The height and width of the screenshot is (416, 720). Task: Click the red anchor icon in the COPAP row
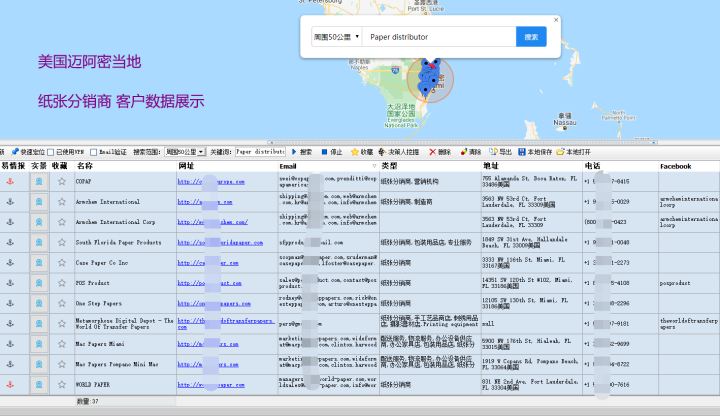coord(10,181)
